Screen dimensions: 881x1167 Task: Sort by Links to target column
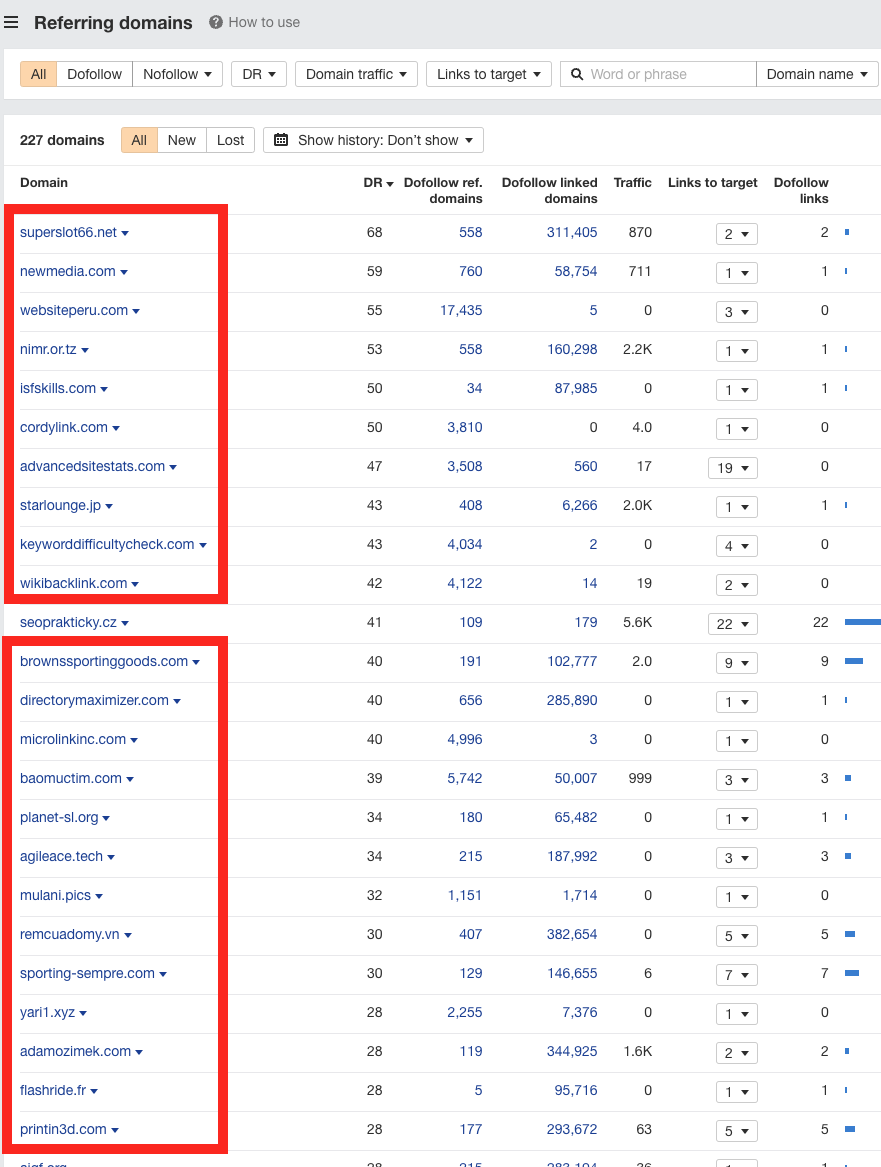click(x=713, y=182)
